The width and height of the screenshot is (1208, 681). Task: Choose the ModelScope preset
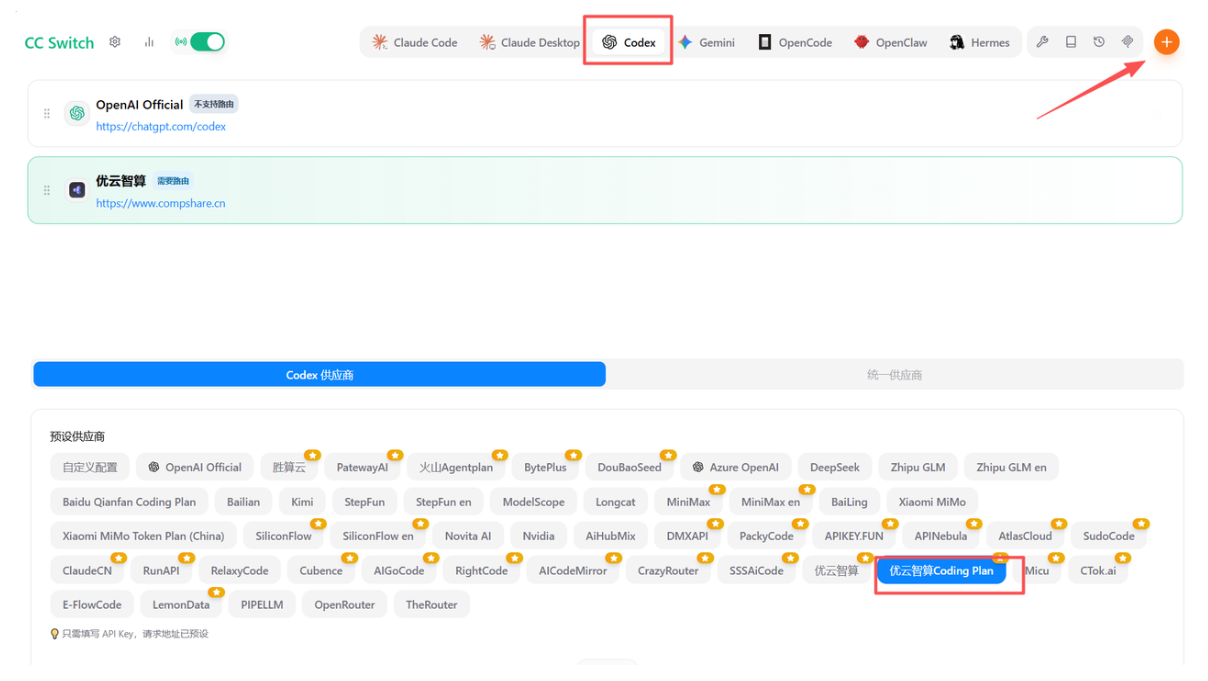(533, 502)
